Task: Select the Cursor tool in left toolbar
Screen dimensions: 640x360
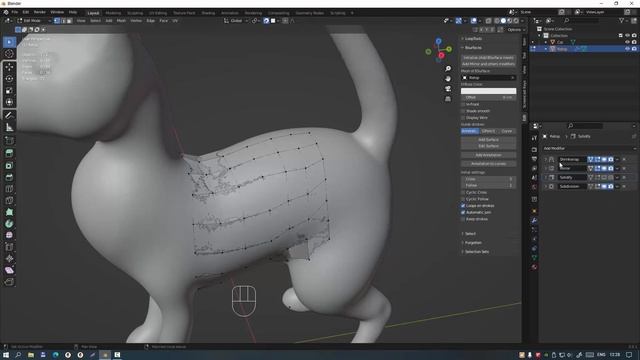Action: (9, 53)
